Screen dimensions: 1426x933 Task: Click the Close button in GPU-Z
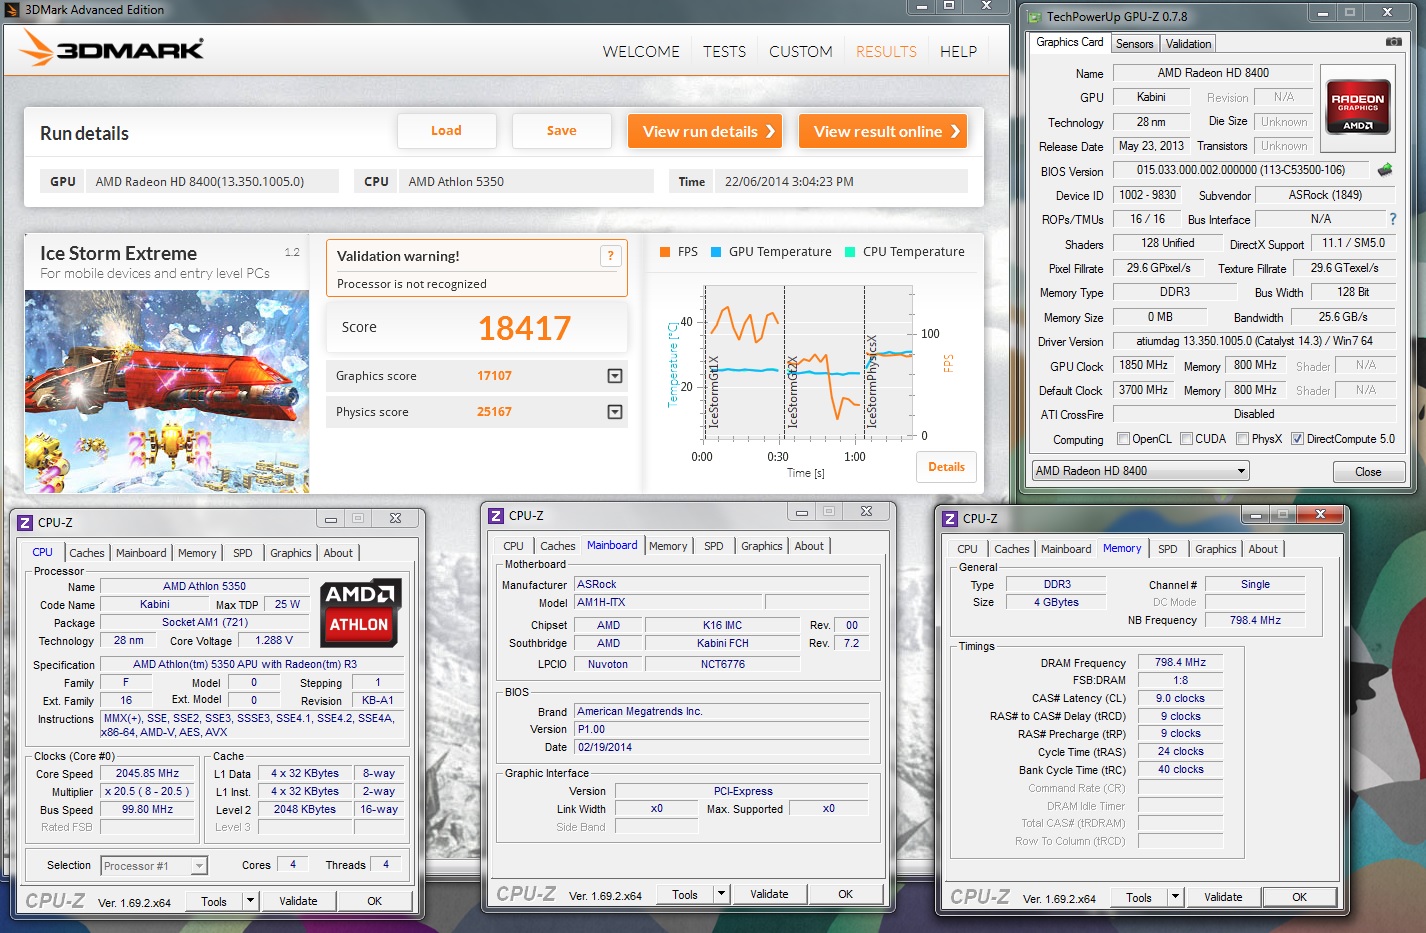point(1368,472)
